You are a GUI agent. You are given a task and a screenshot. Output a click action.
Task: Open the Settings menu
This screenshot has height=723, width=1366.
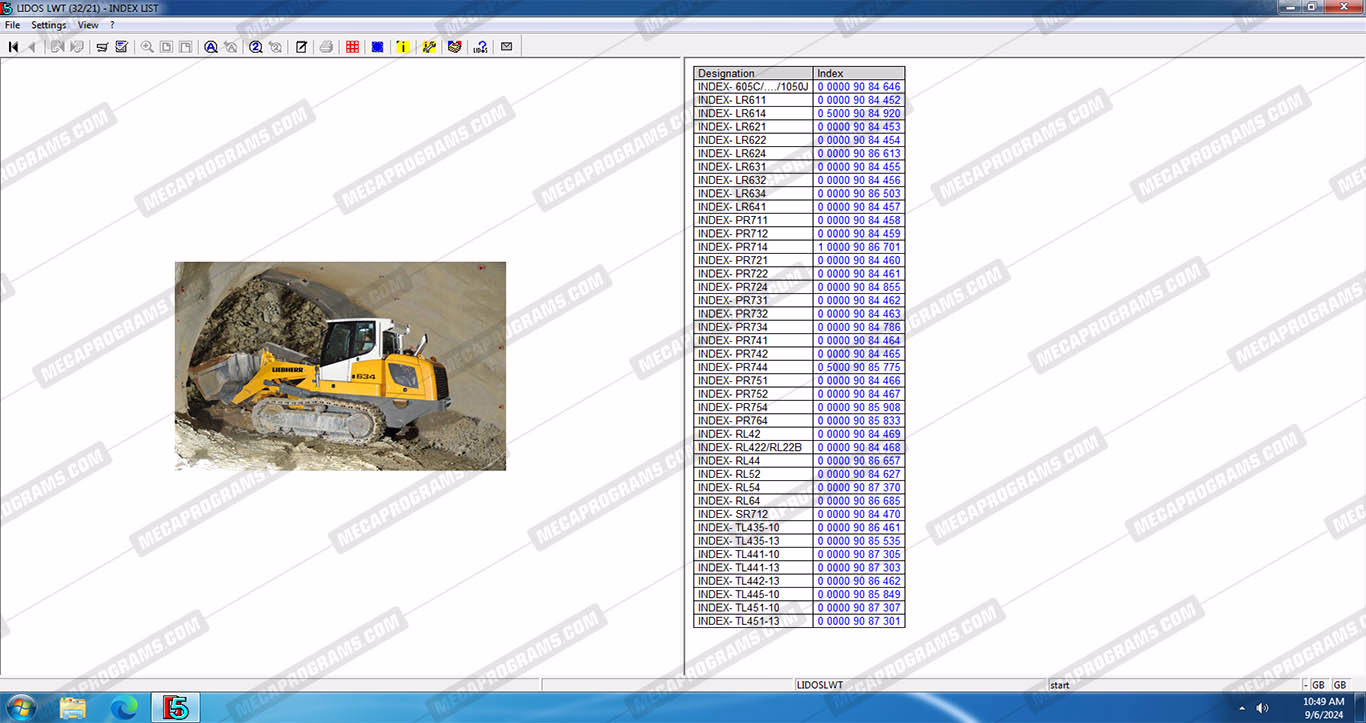pyautogui.click(x=49, y=25)
